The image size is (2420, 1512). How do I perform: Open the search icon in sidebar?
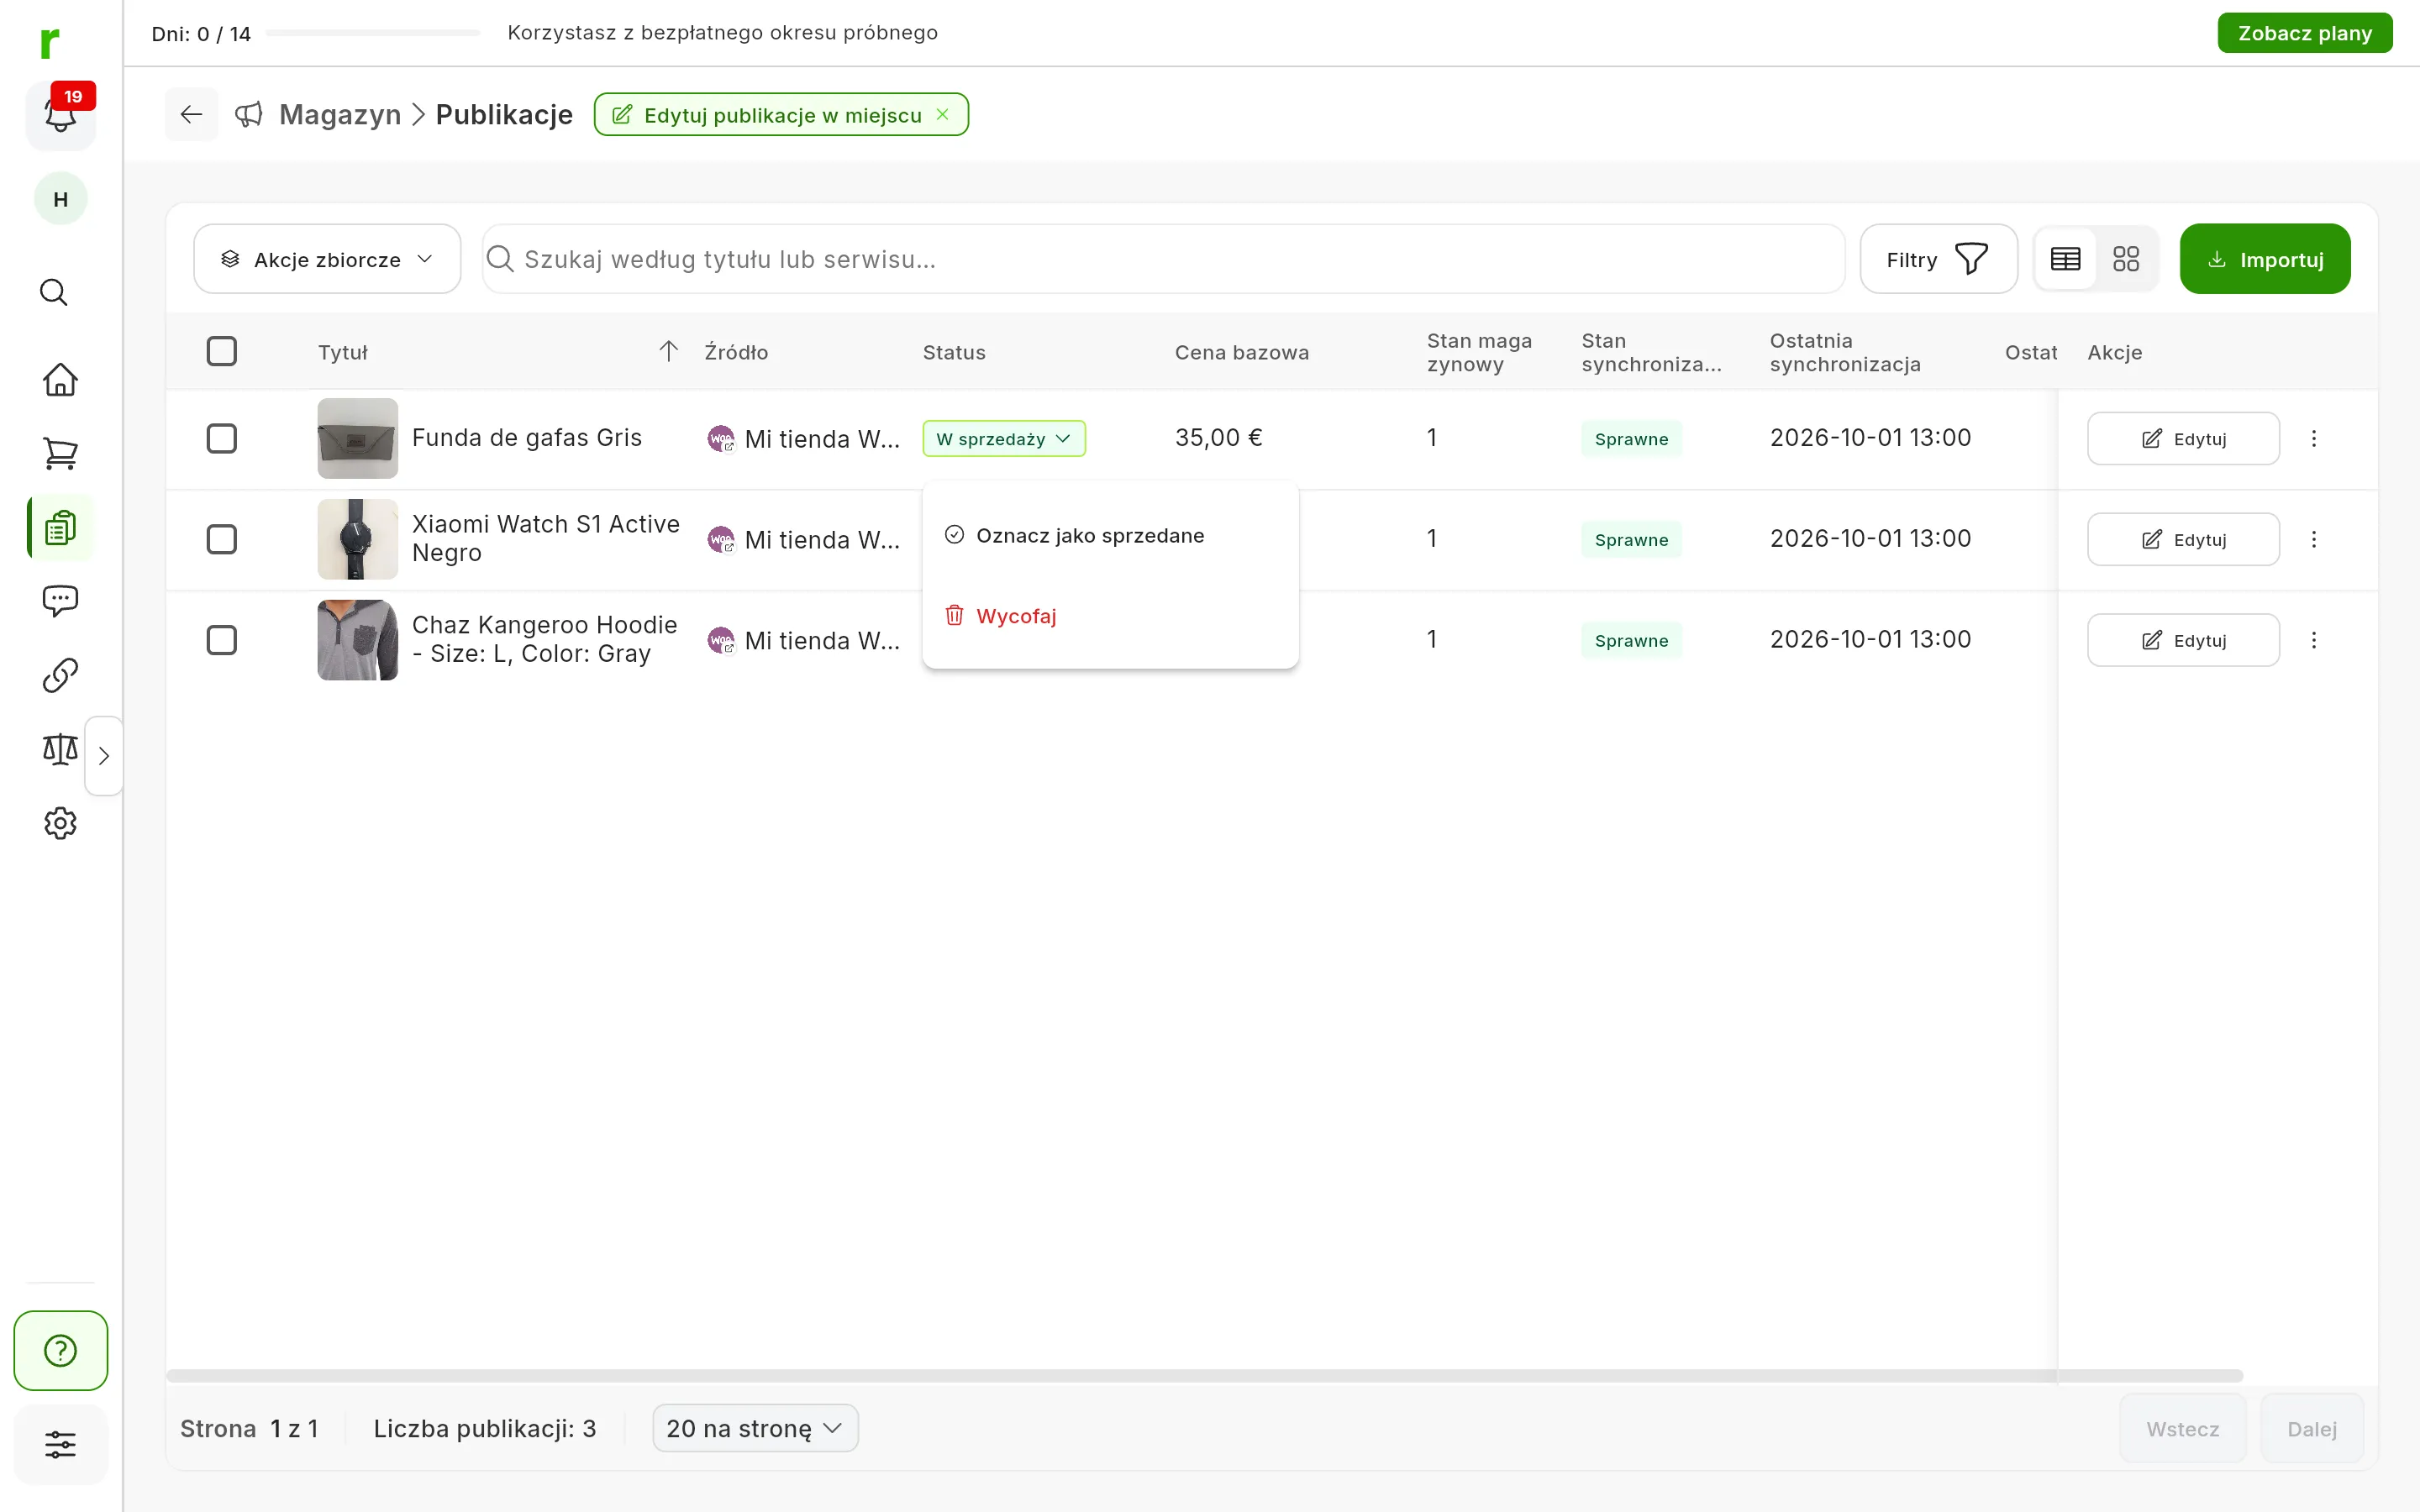54,292
